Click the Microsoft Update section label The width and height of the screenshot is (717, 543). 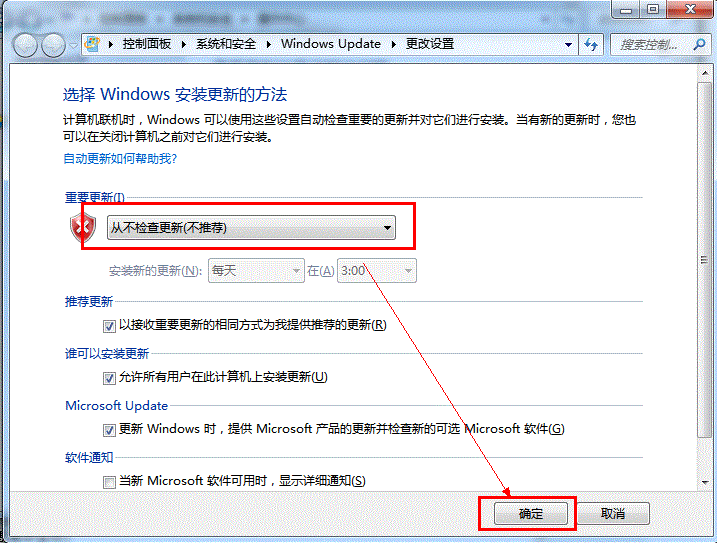(x=117, y=405)
